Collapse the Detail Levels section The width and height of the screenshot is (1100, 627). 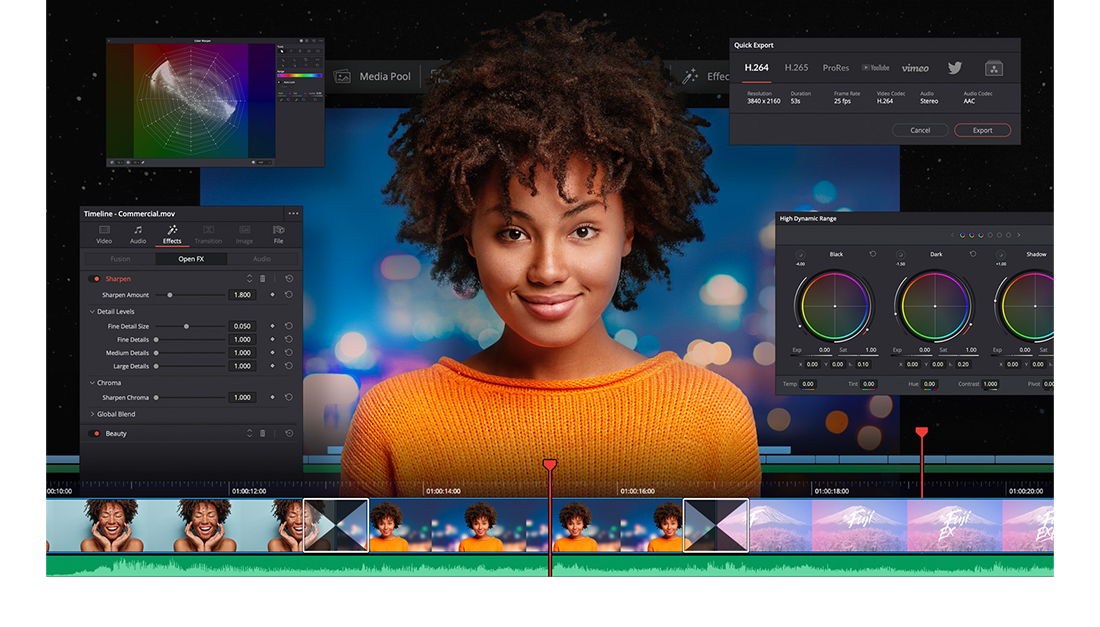click(92, 311)
